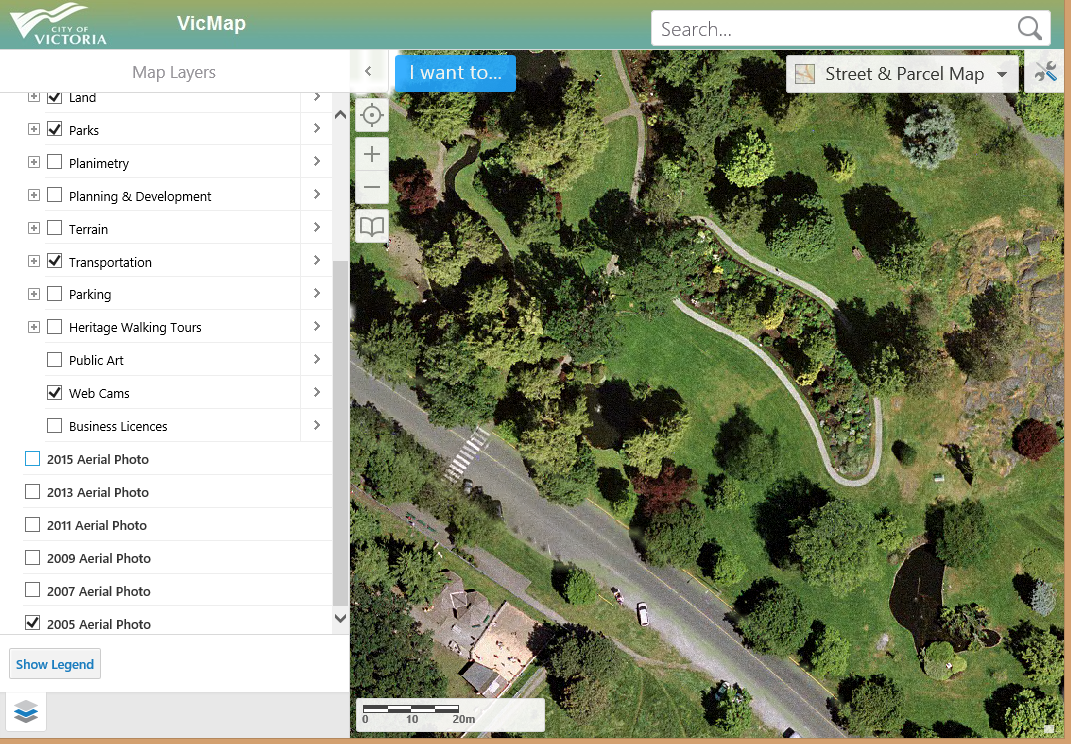
Task: Expand the Heritage Walking Tours tree node
Action: point(33,327)
